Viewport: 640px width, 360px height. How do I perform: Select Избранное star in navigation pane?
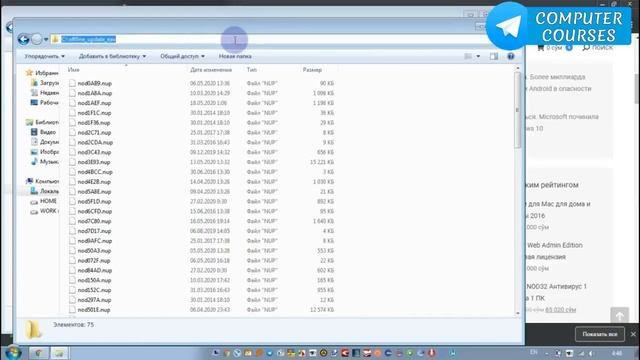click(29, 73)
